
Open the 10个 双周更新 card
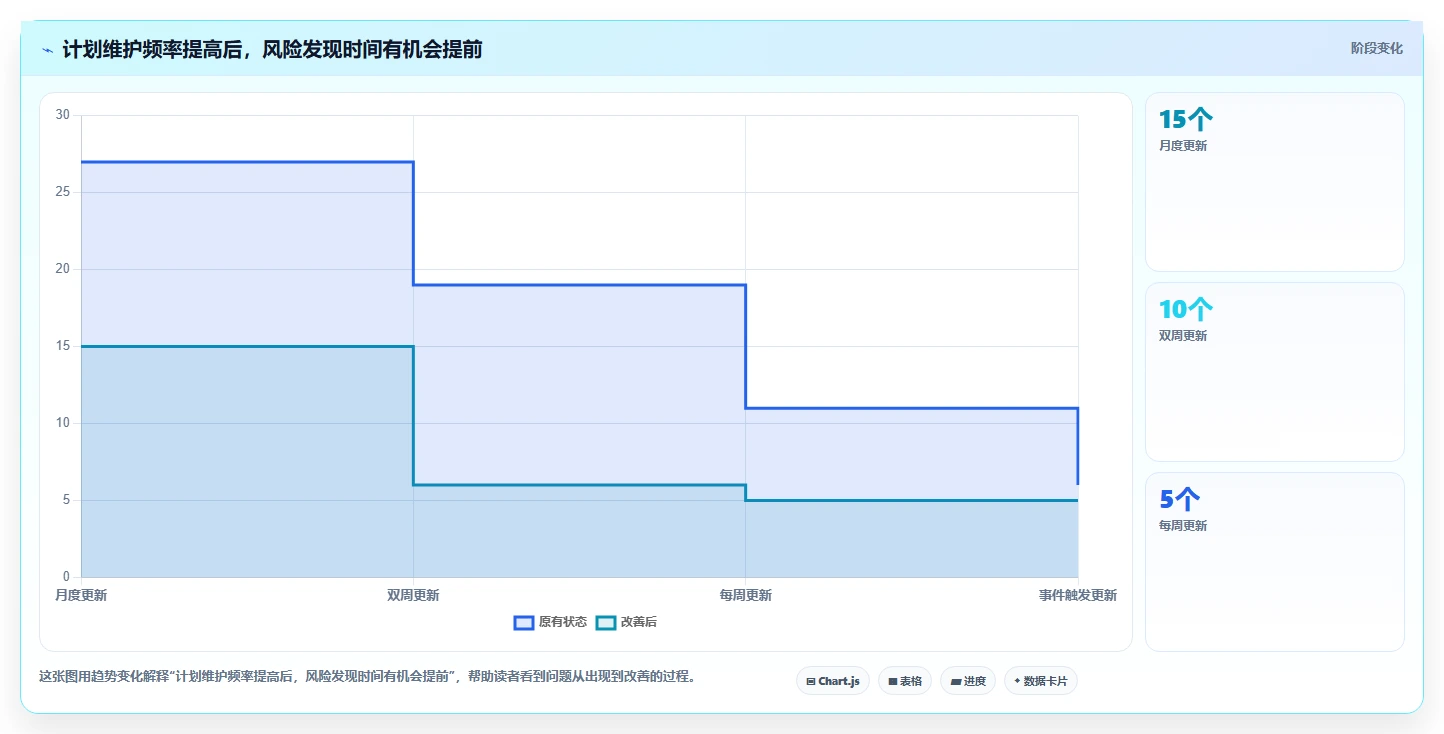[1275, 372]
